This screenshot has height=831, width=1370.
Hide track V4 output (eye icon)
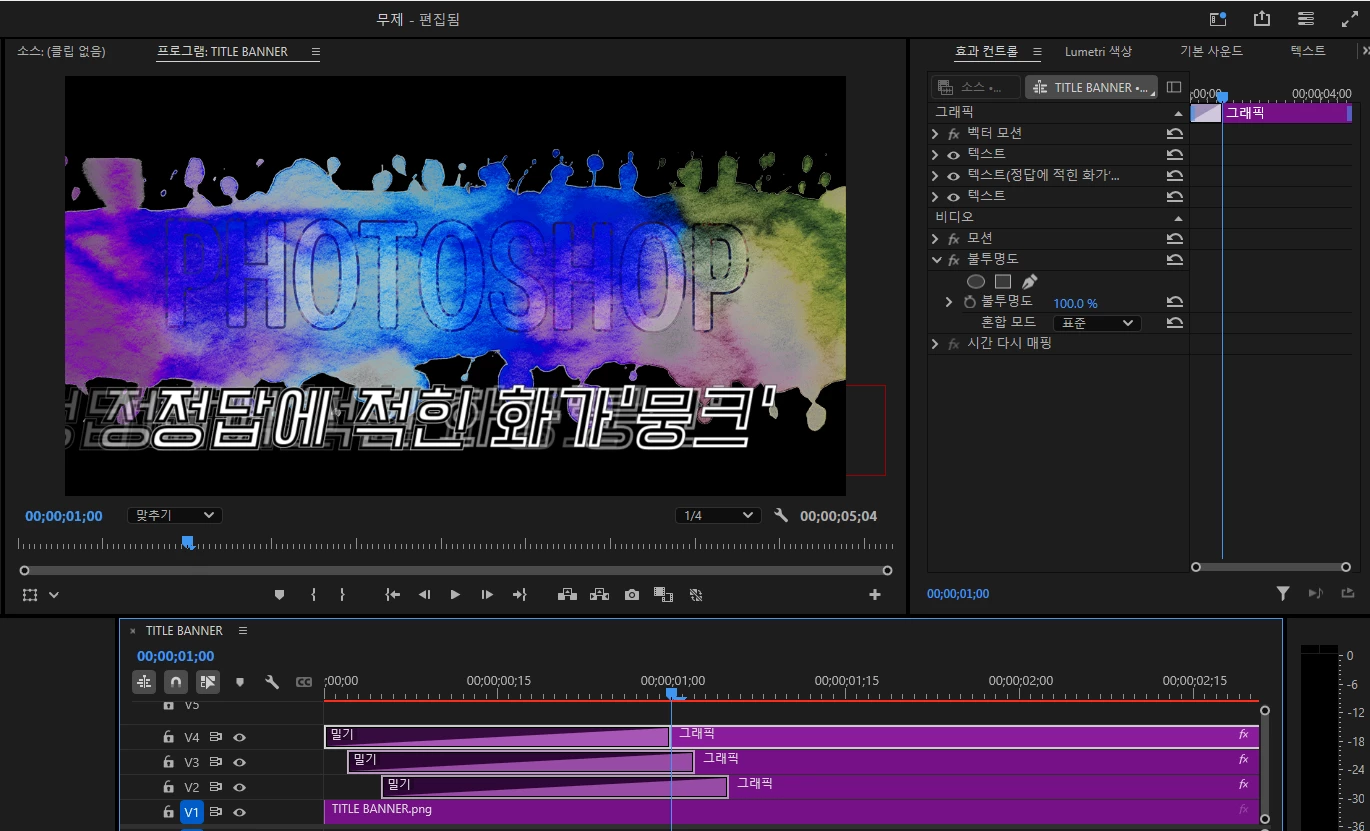pyautogui.click(x=240, y=737)
